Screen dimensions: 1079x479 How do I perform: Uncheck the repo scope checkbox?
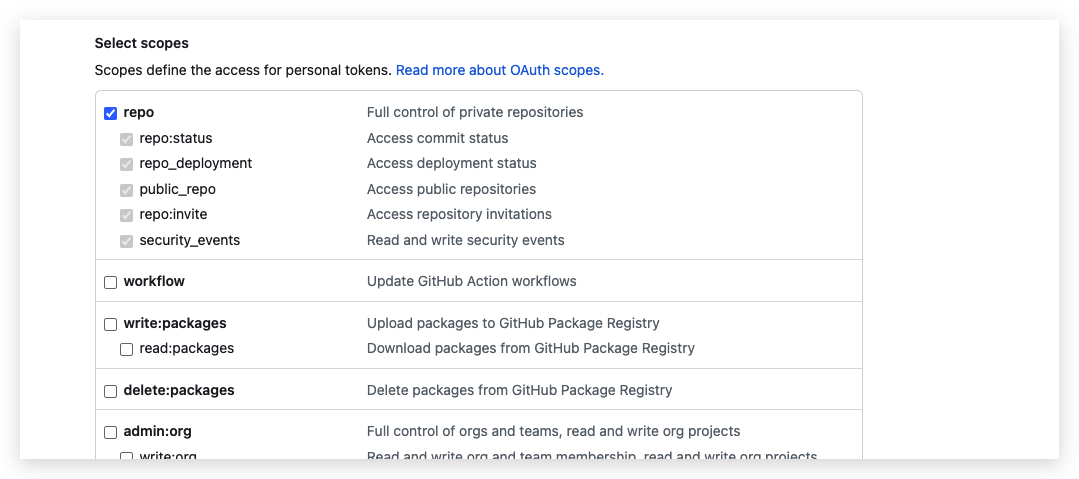point(111,113)
